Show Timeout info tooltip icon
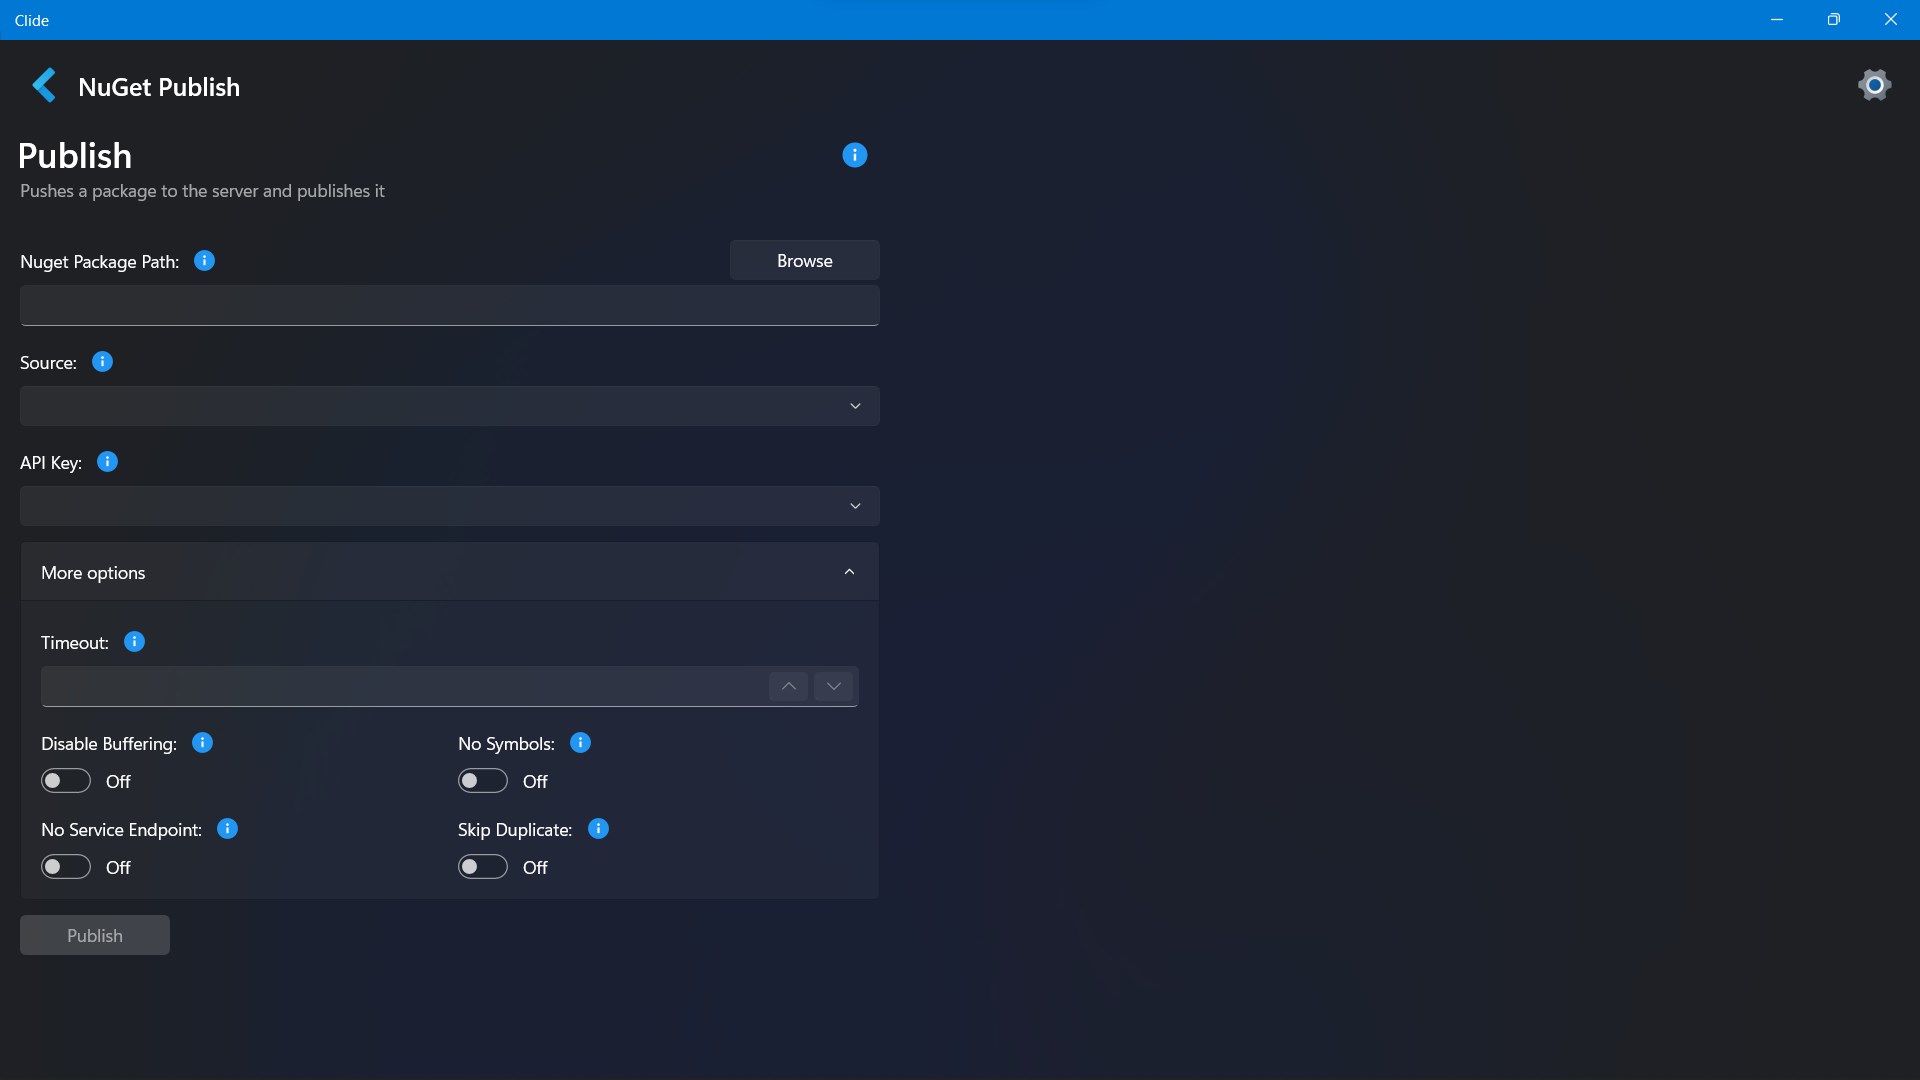This screenshot has width=1920, height=1080. tap(134, 642)
